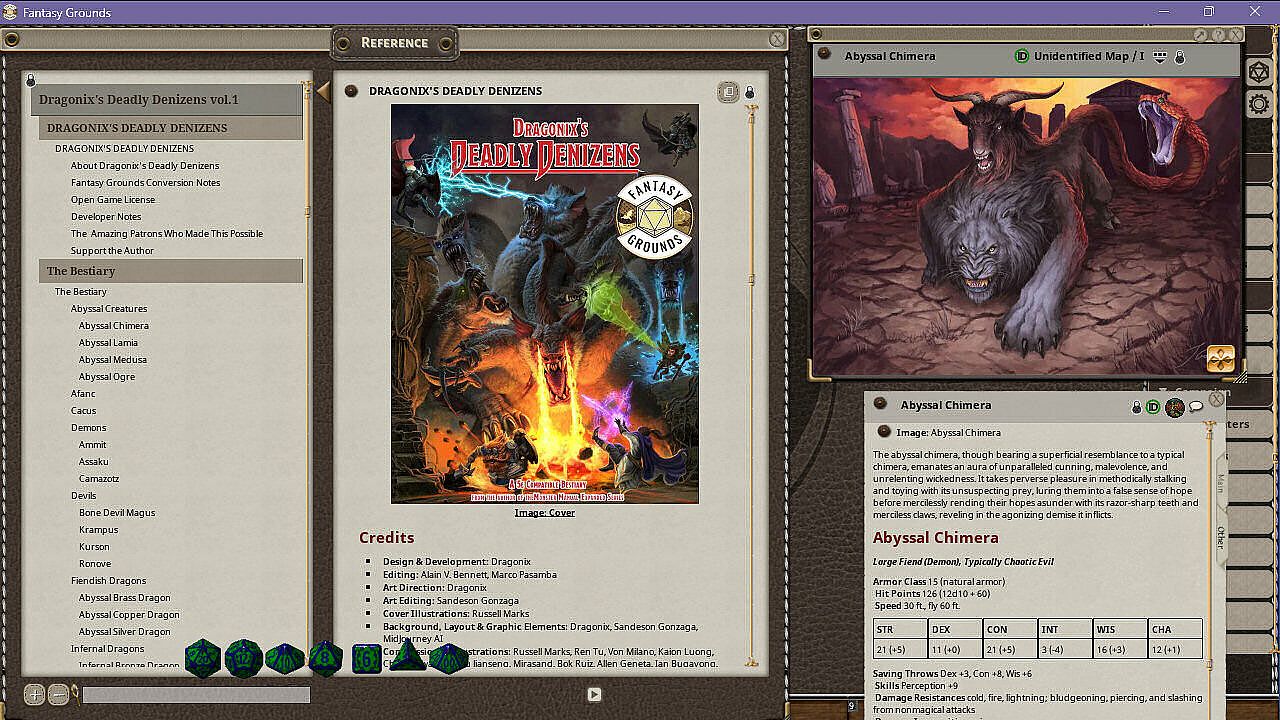
Task: Open Developer Notes entry
Action: 106,217
